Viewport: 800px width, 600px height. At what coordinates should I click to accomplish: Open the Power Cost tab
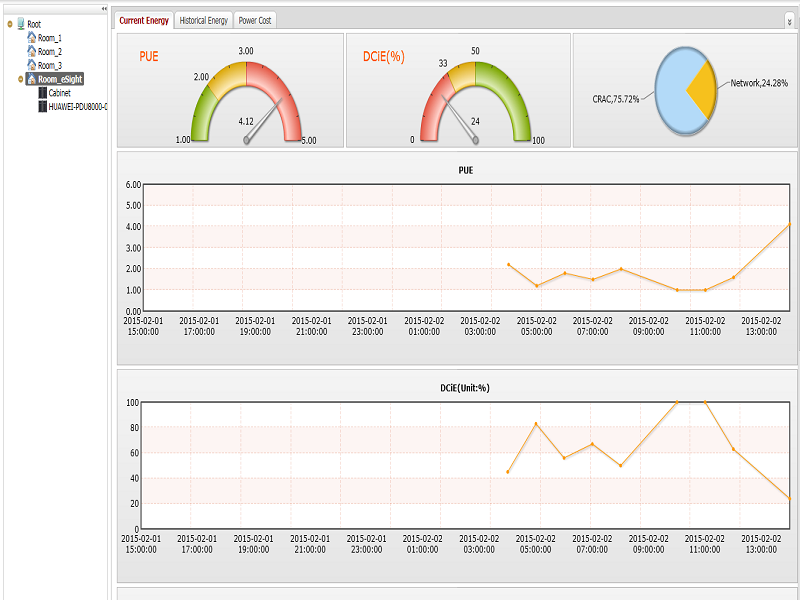coord(255,20)
